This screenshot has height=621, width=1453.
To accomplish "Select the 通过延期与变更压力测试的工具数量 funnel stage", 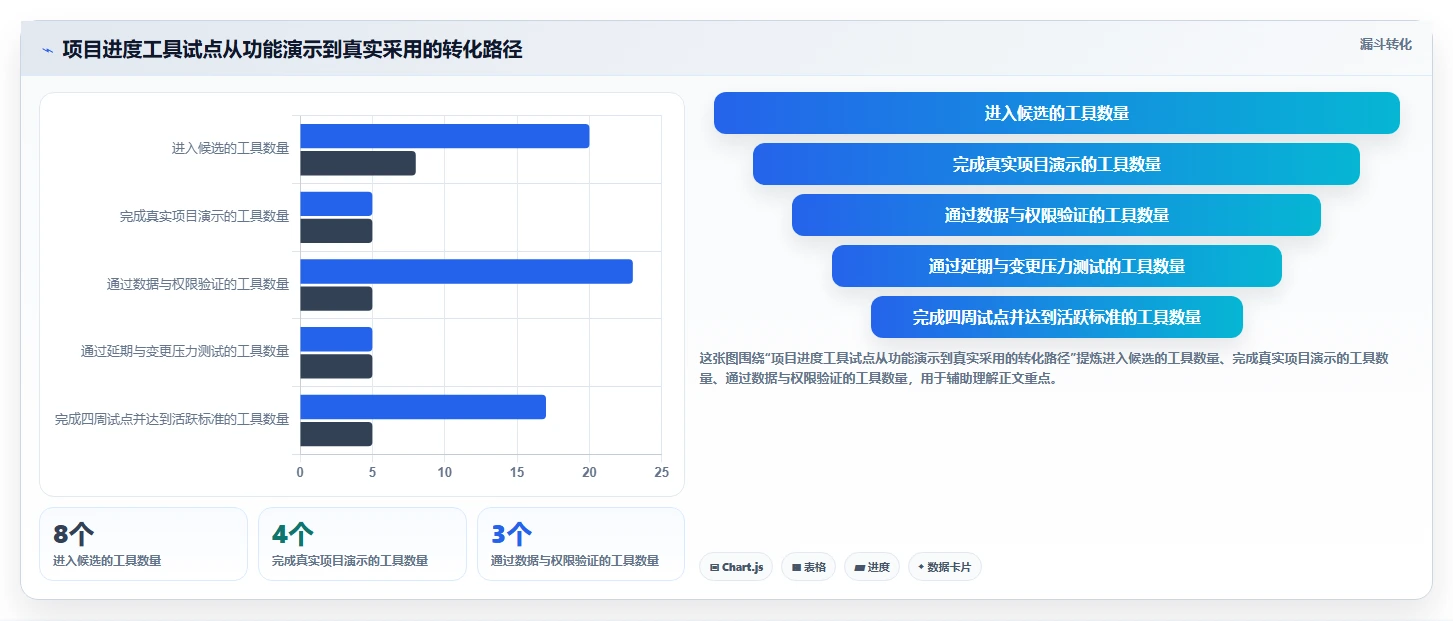I will coord(1056,266).
